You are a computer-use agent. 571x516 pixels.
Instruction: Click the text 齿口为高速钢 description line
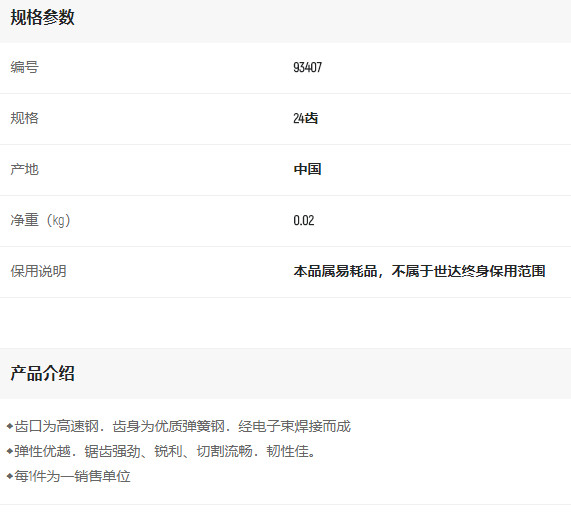coord(182,426)
